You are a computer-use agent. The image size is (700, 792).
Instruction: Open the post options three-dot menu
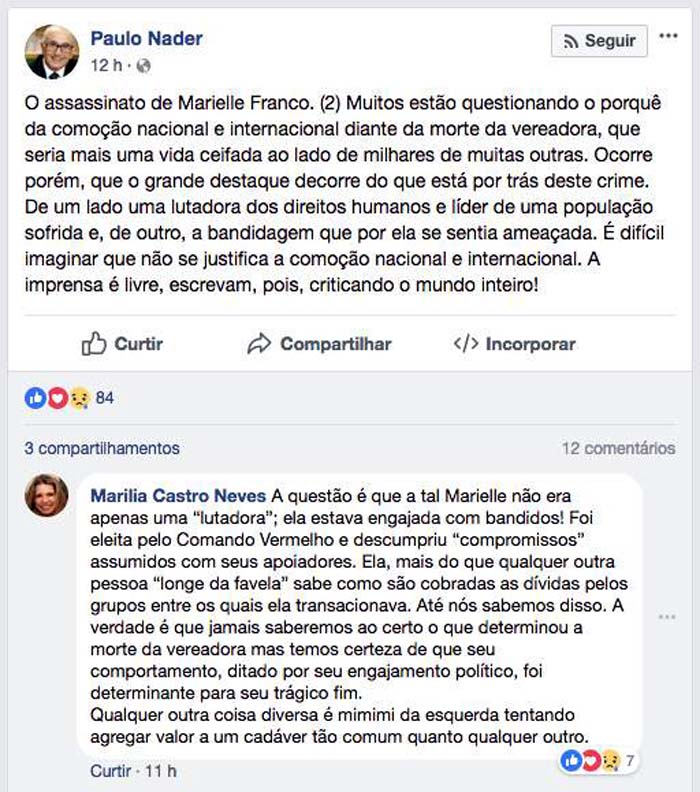click(x=668, y=36)
